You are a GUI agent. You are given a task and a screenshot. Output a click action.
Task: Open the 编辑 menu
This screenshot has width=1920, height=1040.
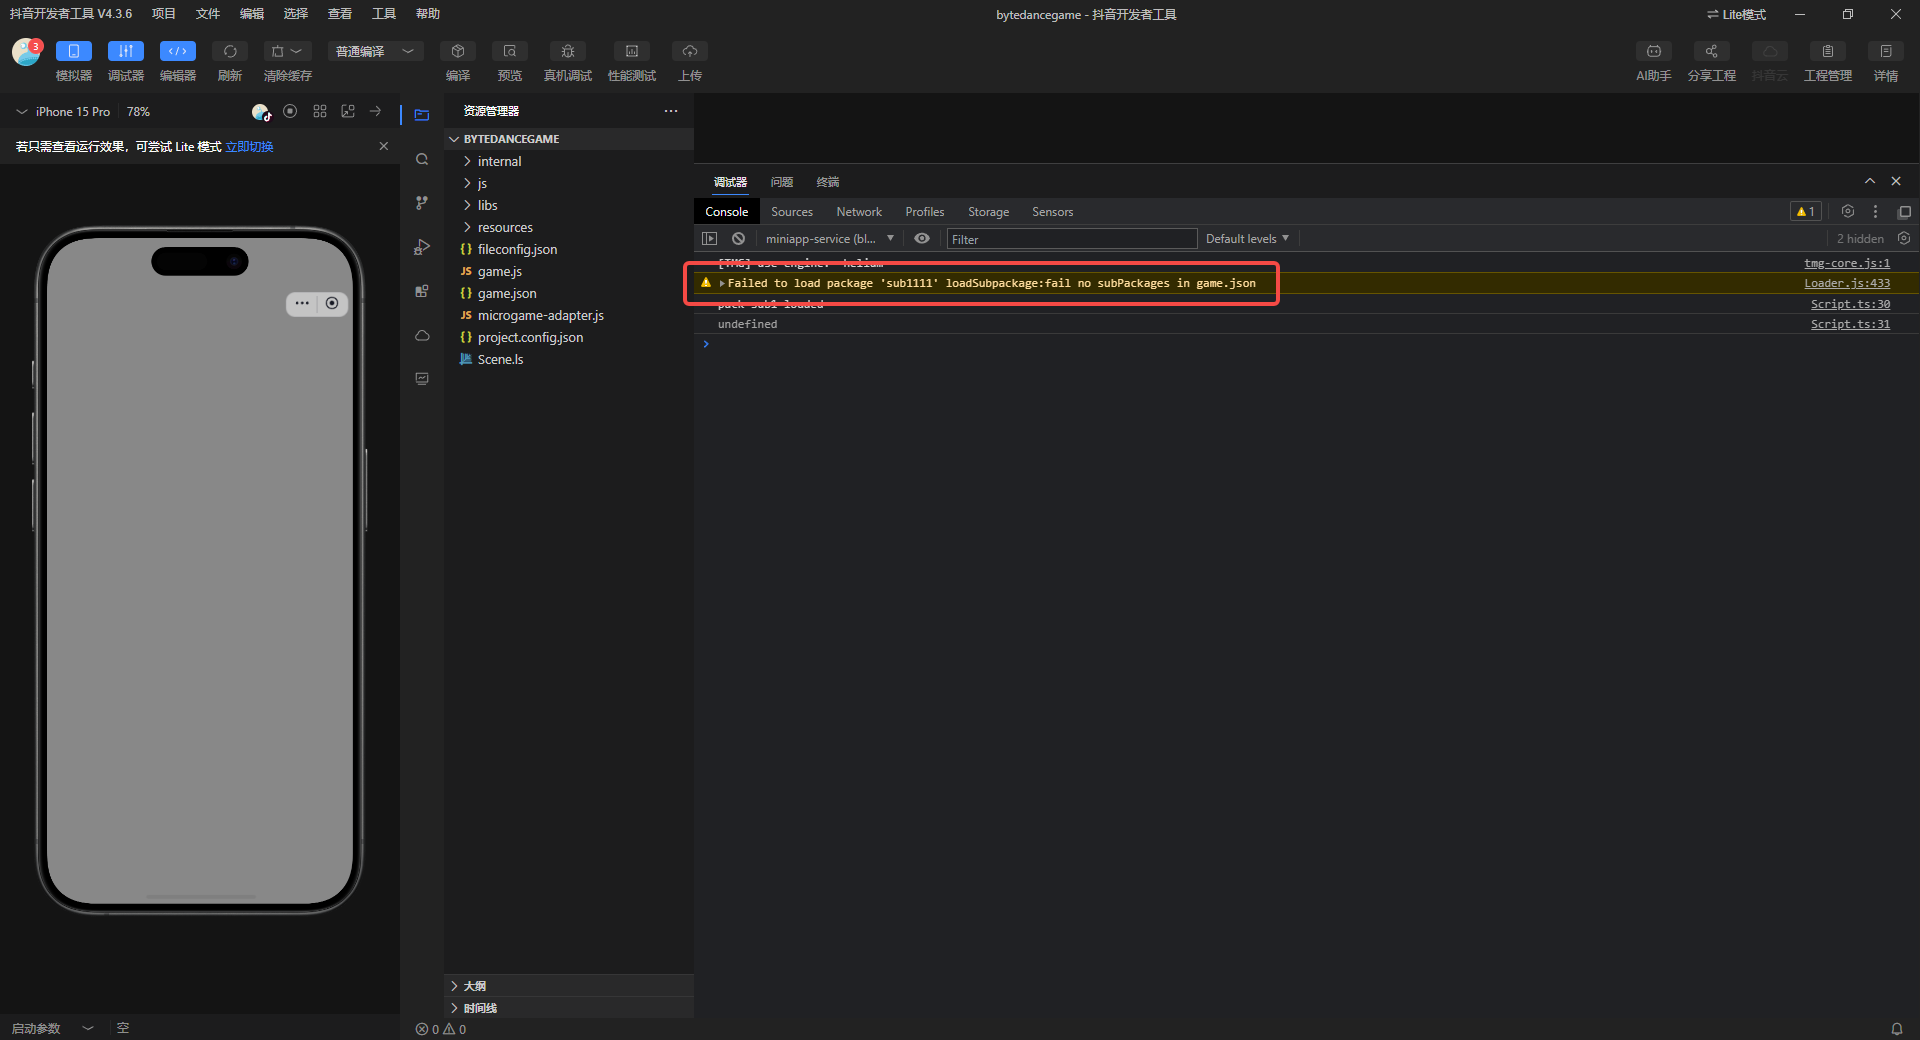coord(252,14)
